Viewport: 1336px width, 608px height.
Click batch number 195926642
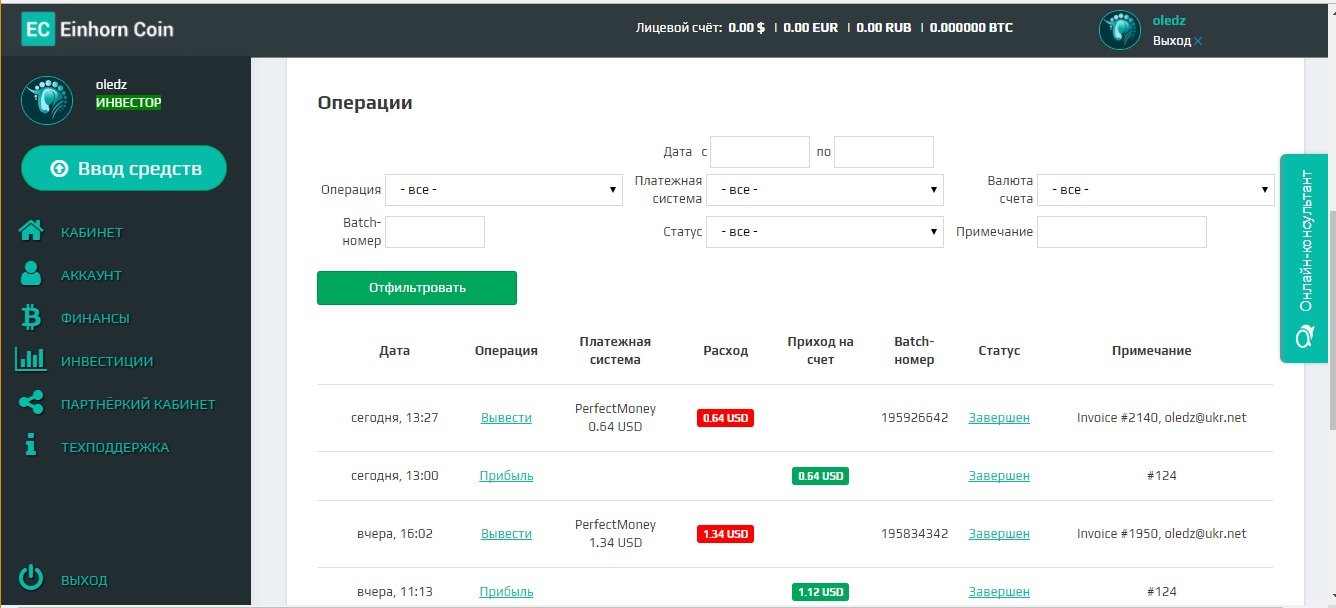[914, 418]
